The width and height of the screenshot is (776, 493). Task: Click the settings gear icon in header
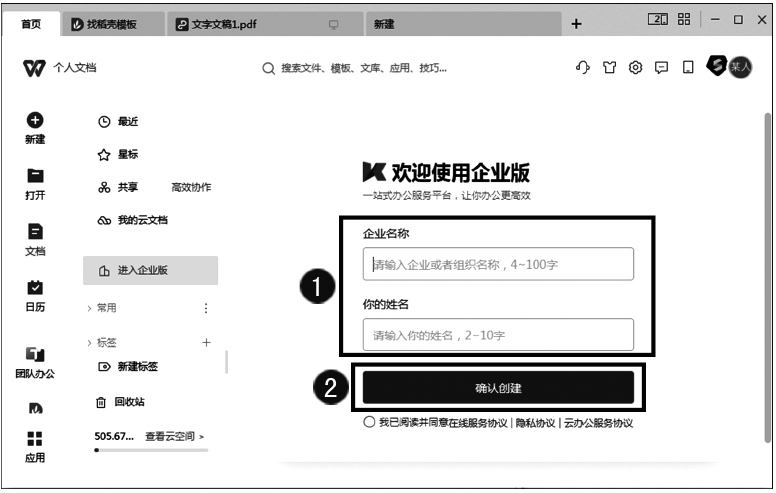click(635, 68)
